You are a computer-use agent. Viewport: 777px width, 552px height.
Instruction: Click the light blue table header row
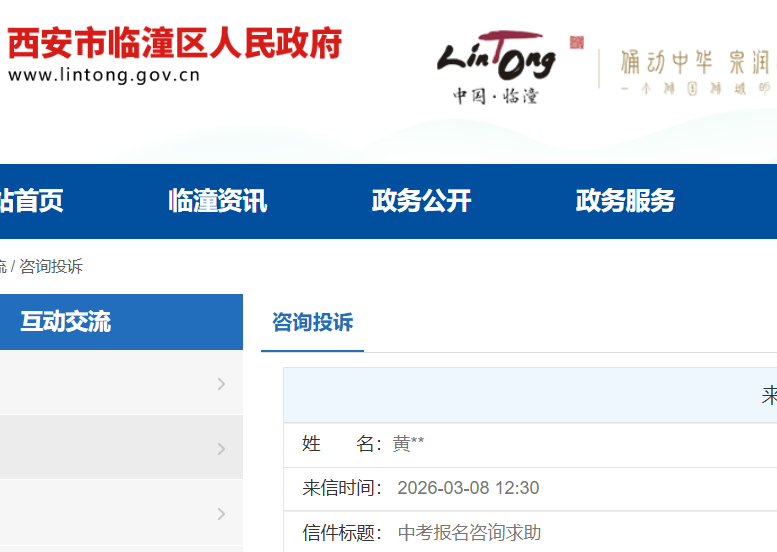click(x=530, y=395)
